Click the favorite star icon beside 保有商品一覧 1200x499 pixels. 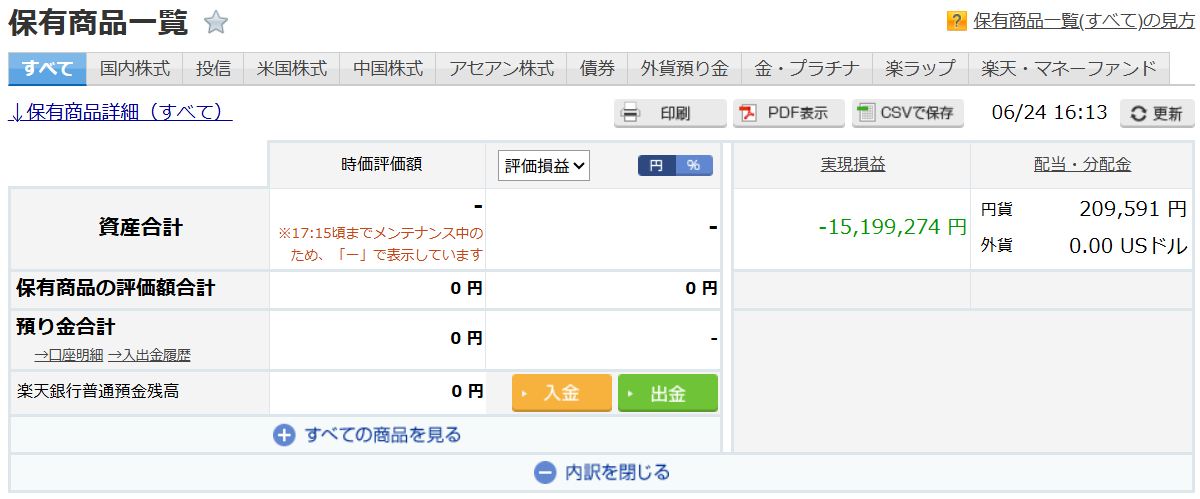coord(216,21)
